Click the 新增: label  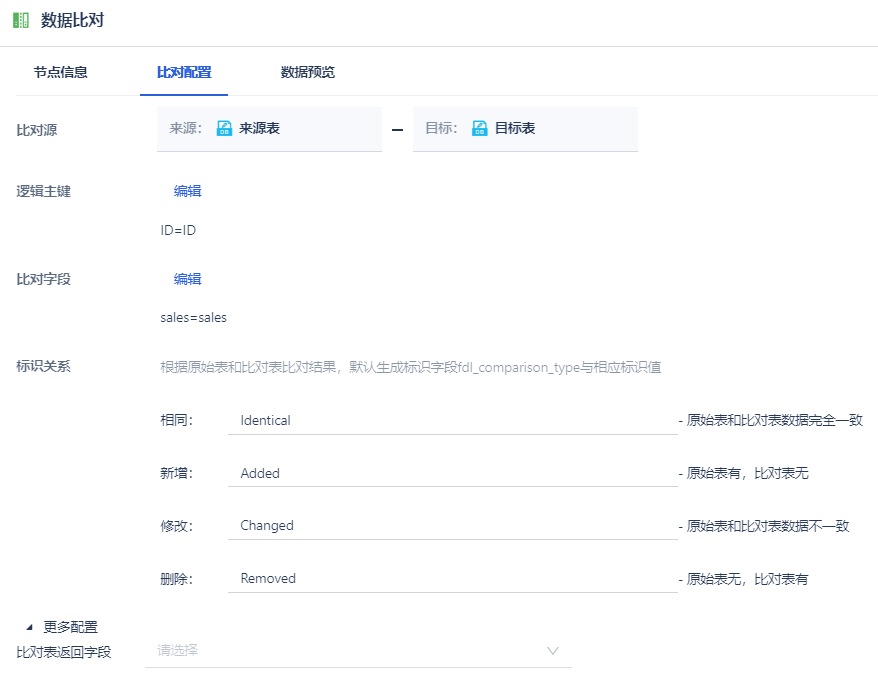176,473
